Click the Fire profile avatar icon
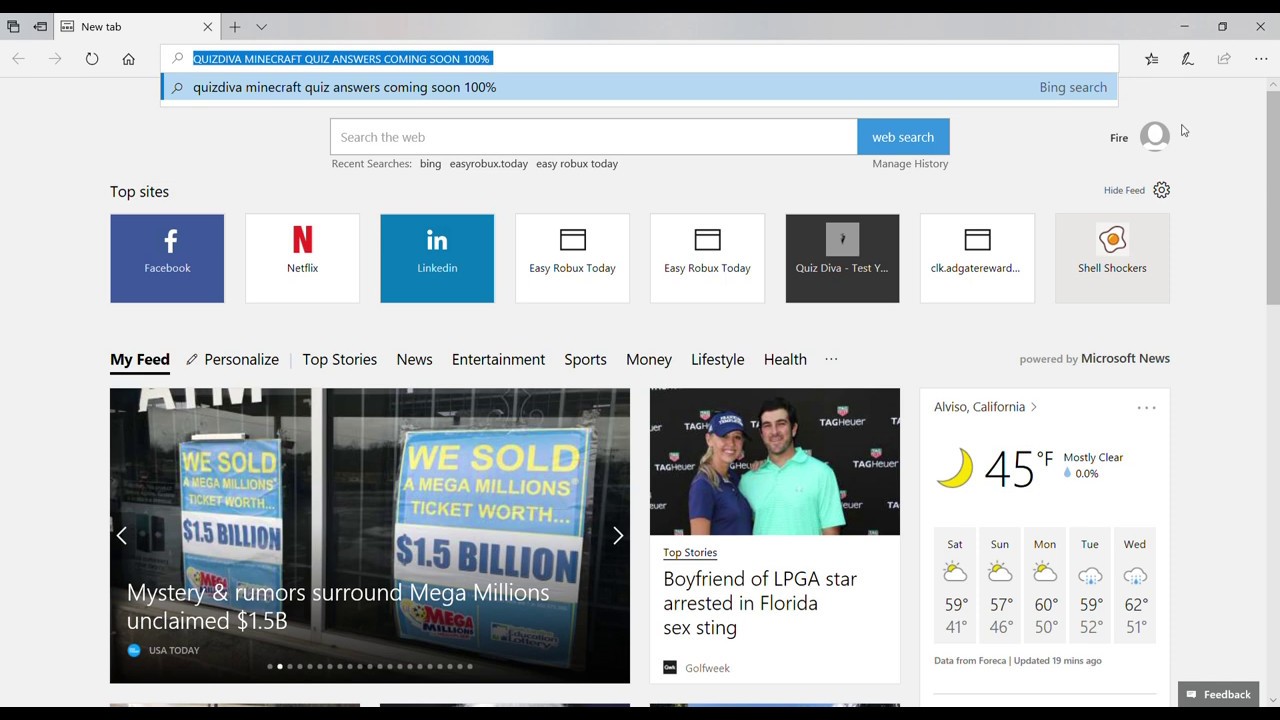The width and height of the screenshot is (1280, 720). (x=1155, y=137)
